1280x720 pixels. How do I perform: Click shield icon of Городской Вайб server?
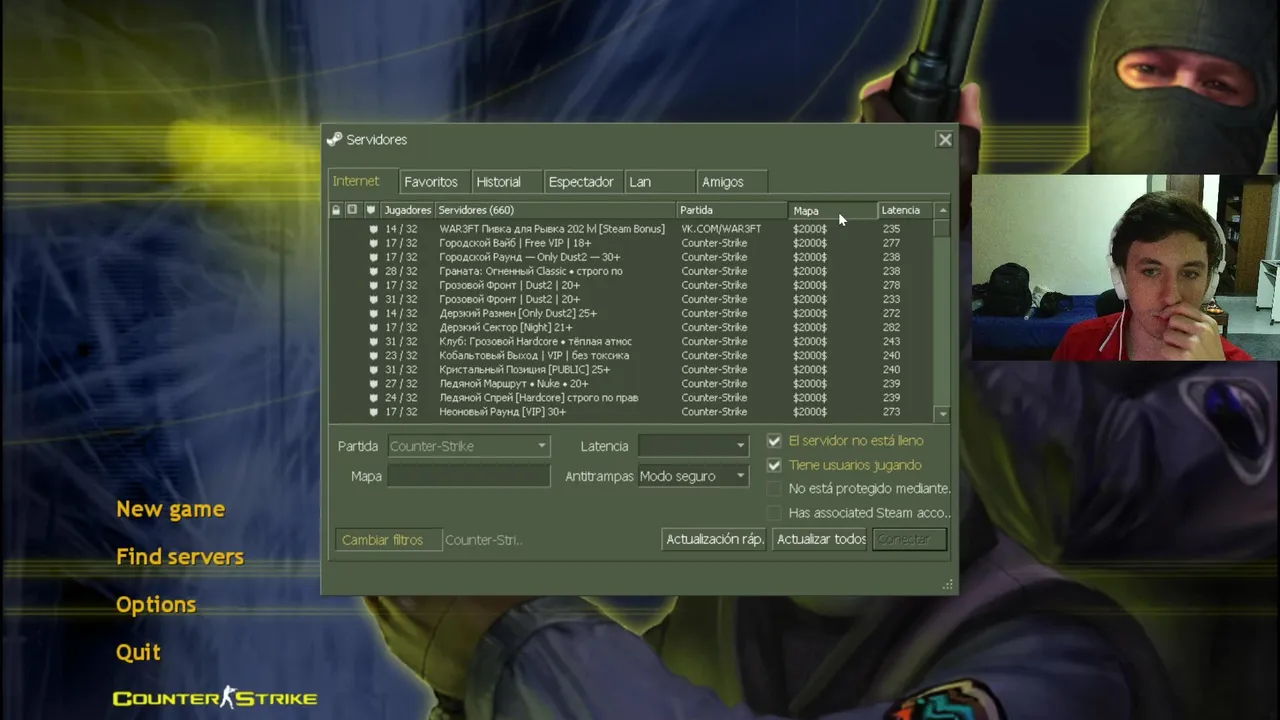pyautogui.click(x=373, y=243)
